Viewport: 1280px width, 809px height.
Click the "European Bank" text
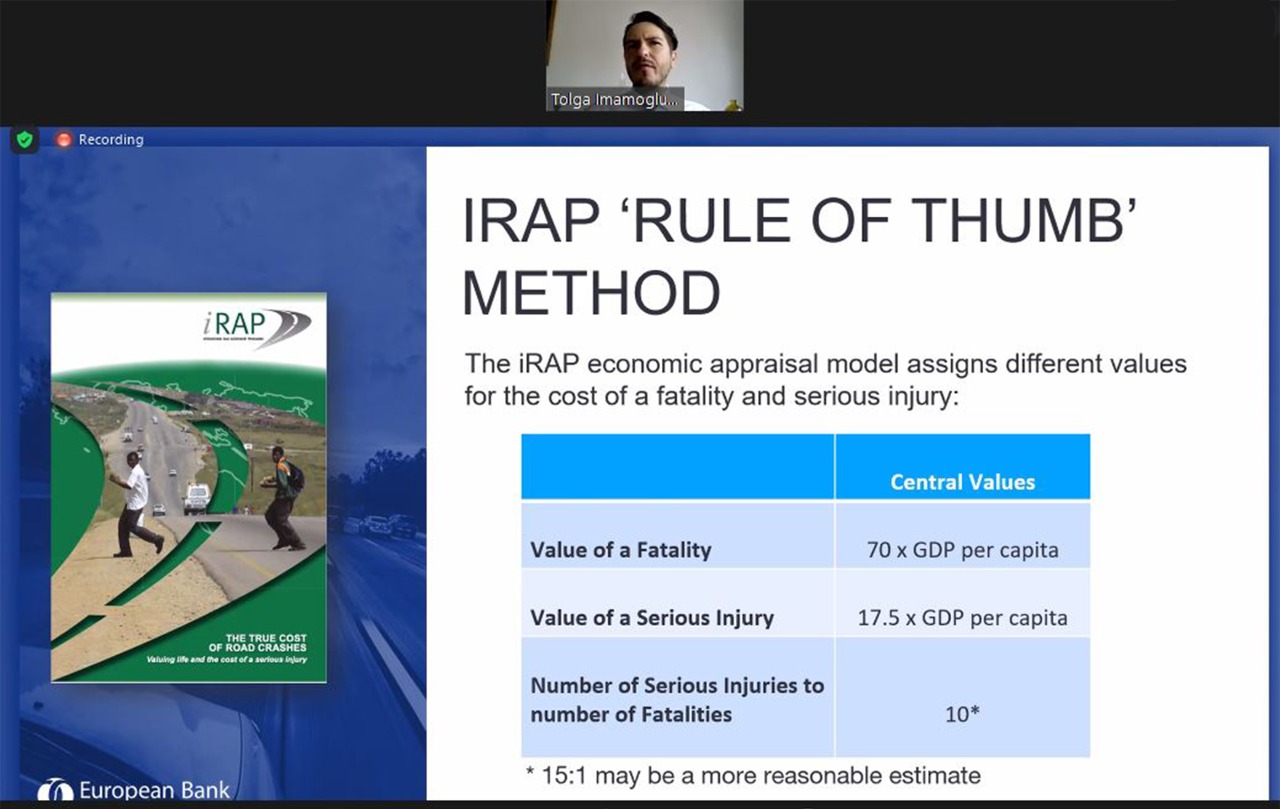(x=154, y=791)
